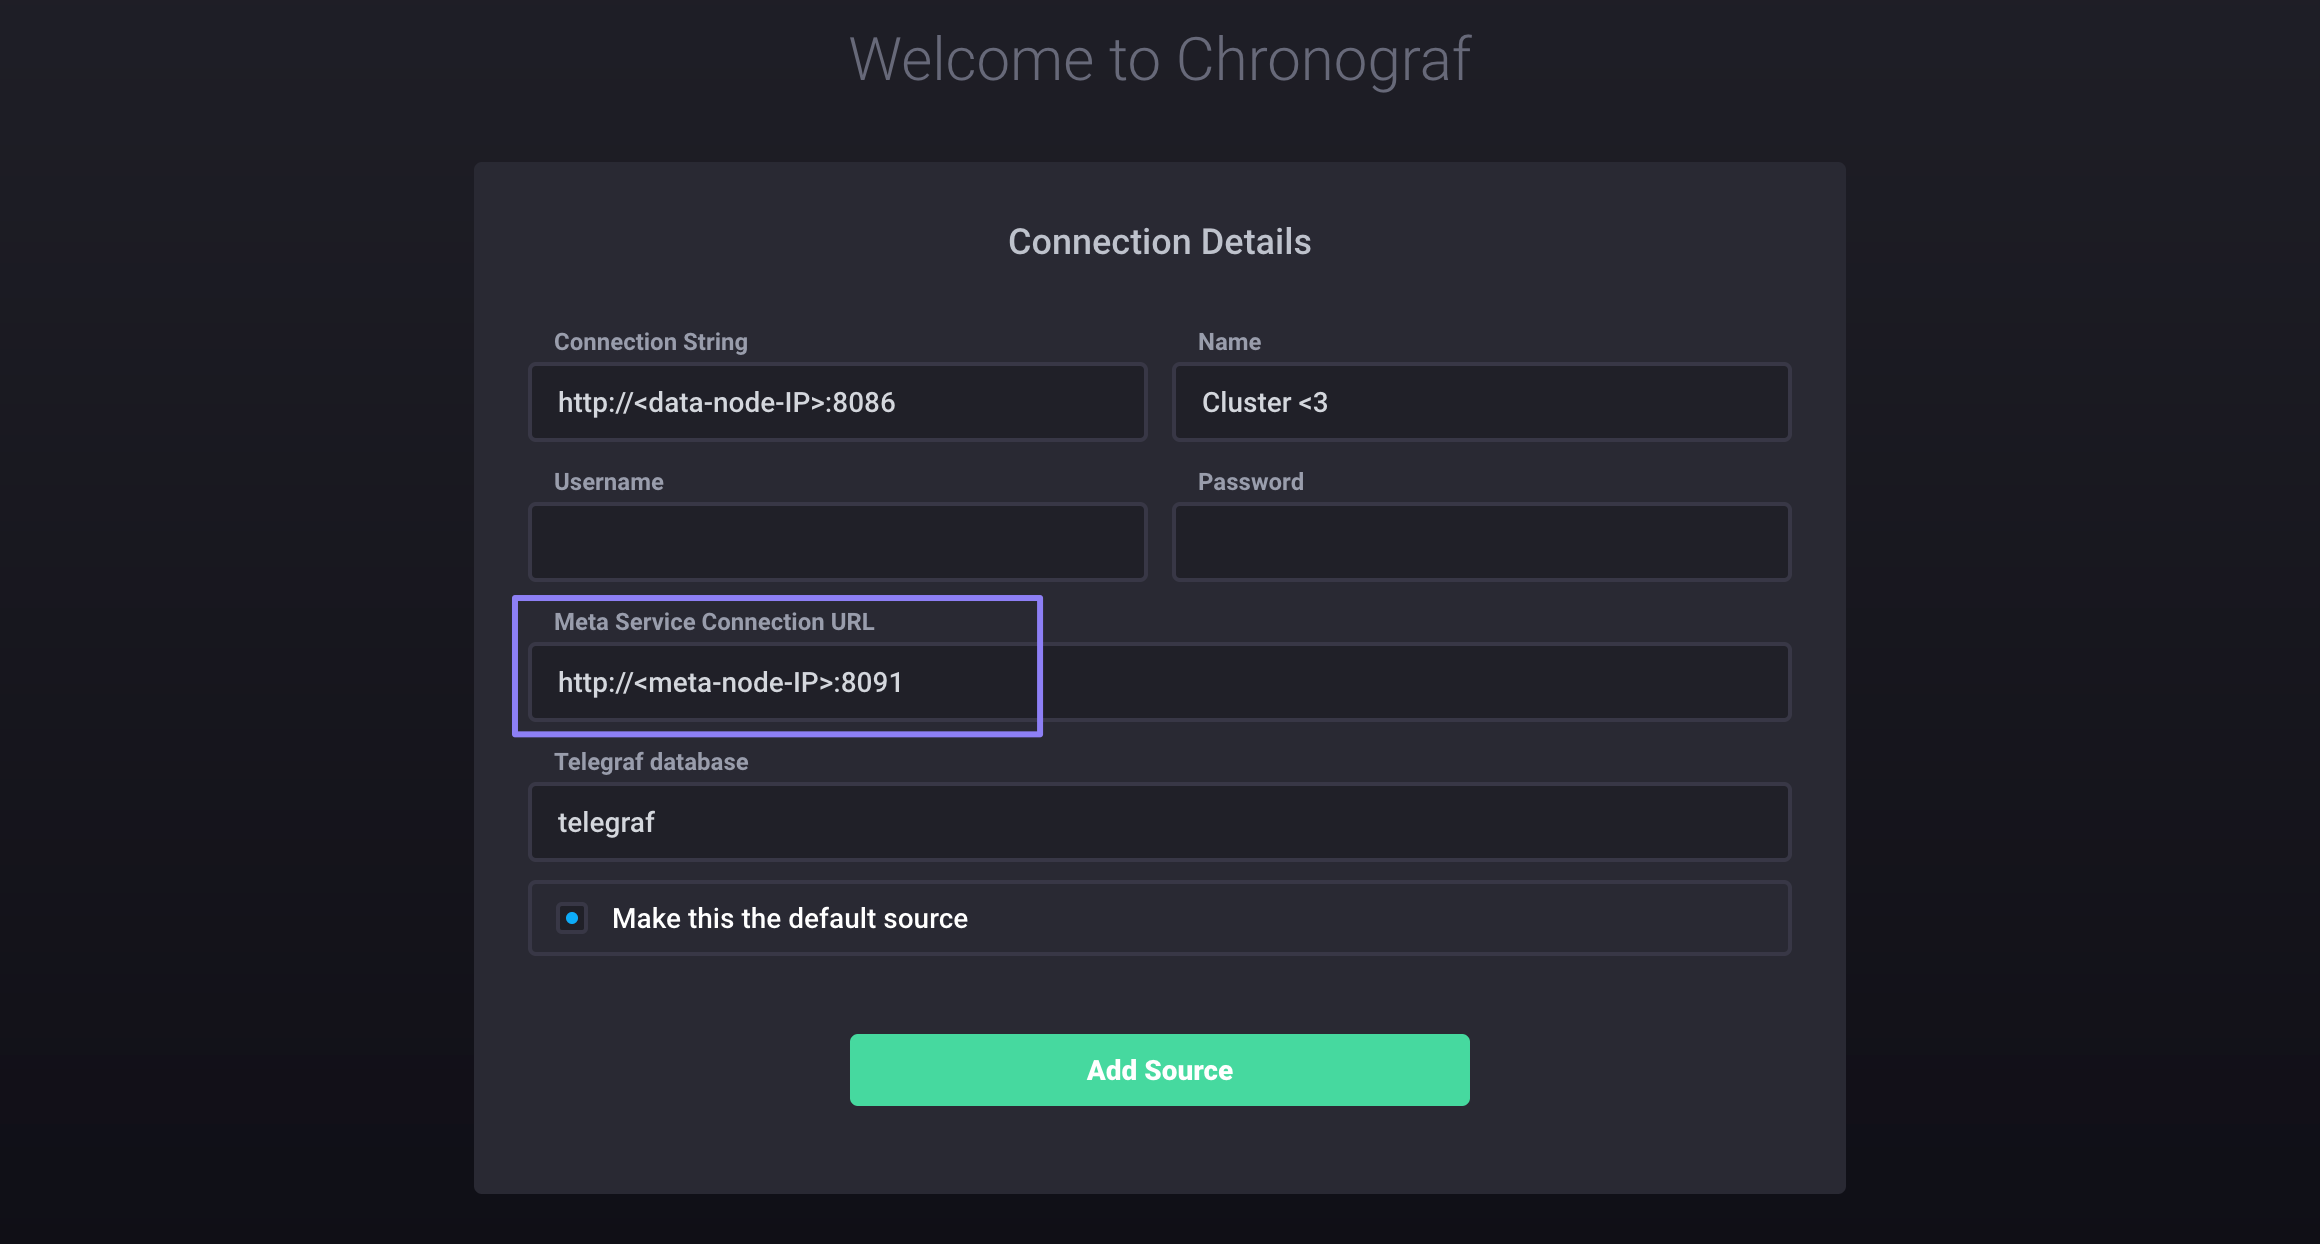Click the Meta Service Connection URL label
The width and height of the screenshot is (2320, 1244).
tap(714, 621)
